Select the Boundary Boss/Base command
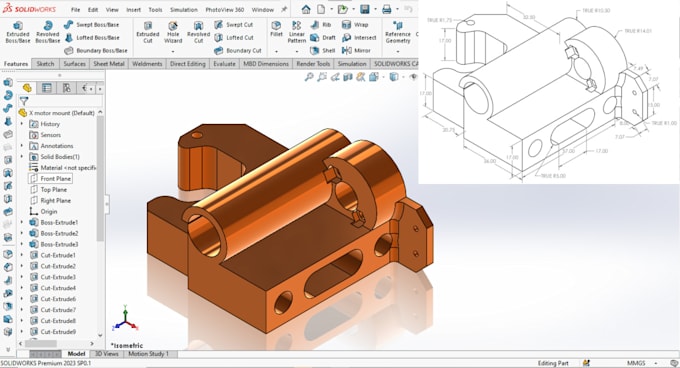 click(96, 51)
